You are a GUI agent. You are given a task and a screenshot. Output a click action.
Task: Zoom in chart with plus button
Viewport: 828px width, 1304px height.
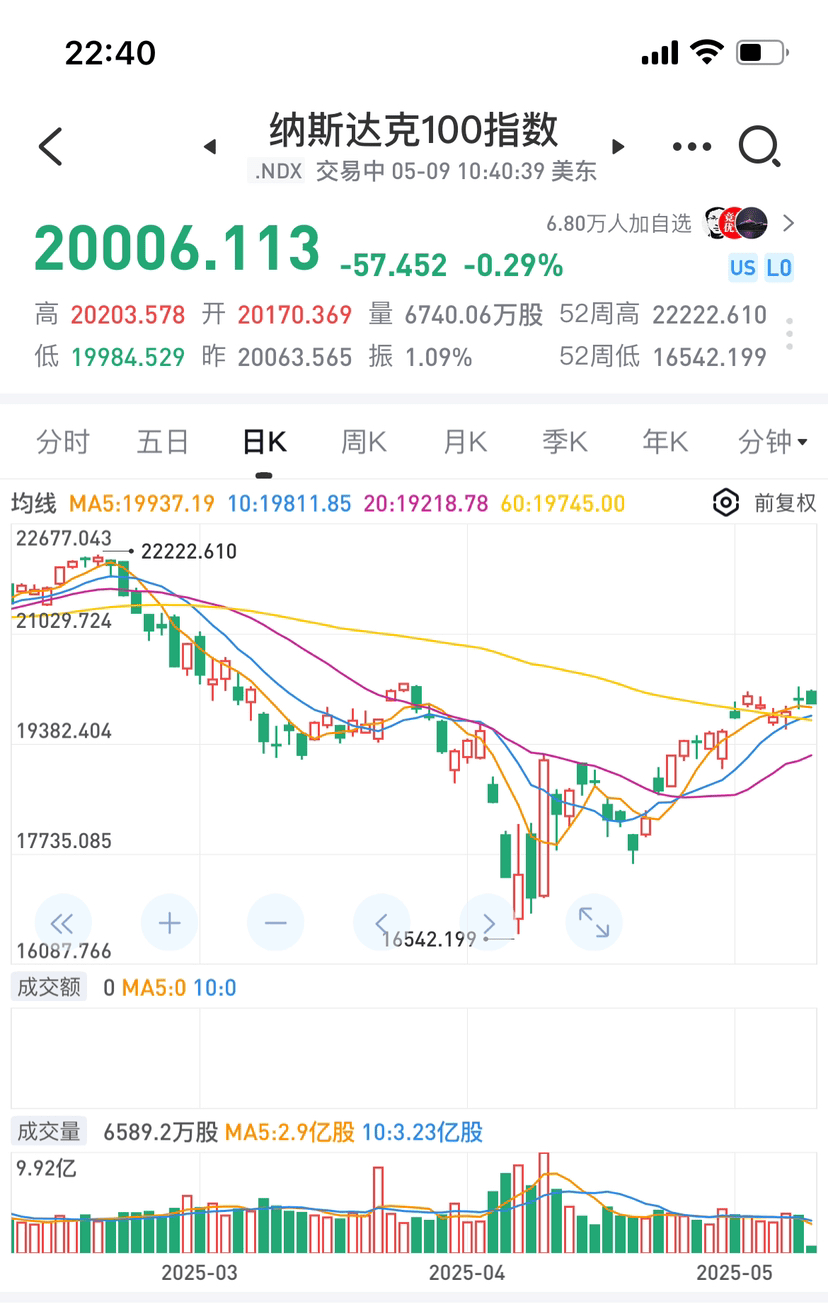pyautogui.click(x=169, y=922)
